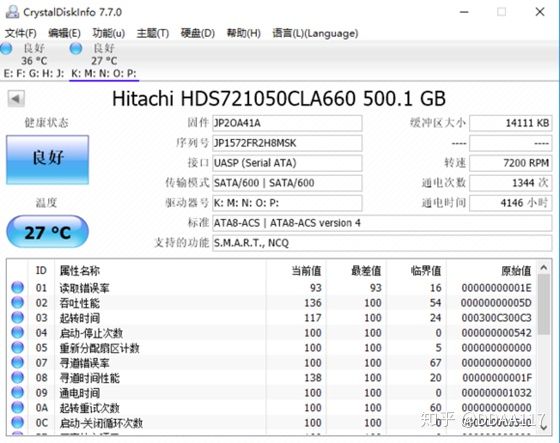Click the serial number field JP1572FR2H8MSK
Screen dimensions: 560x443
(287, 143)
